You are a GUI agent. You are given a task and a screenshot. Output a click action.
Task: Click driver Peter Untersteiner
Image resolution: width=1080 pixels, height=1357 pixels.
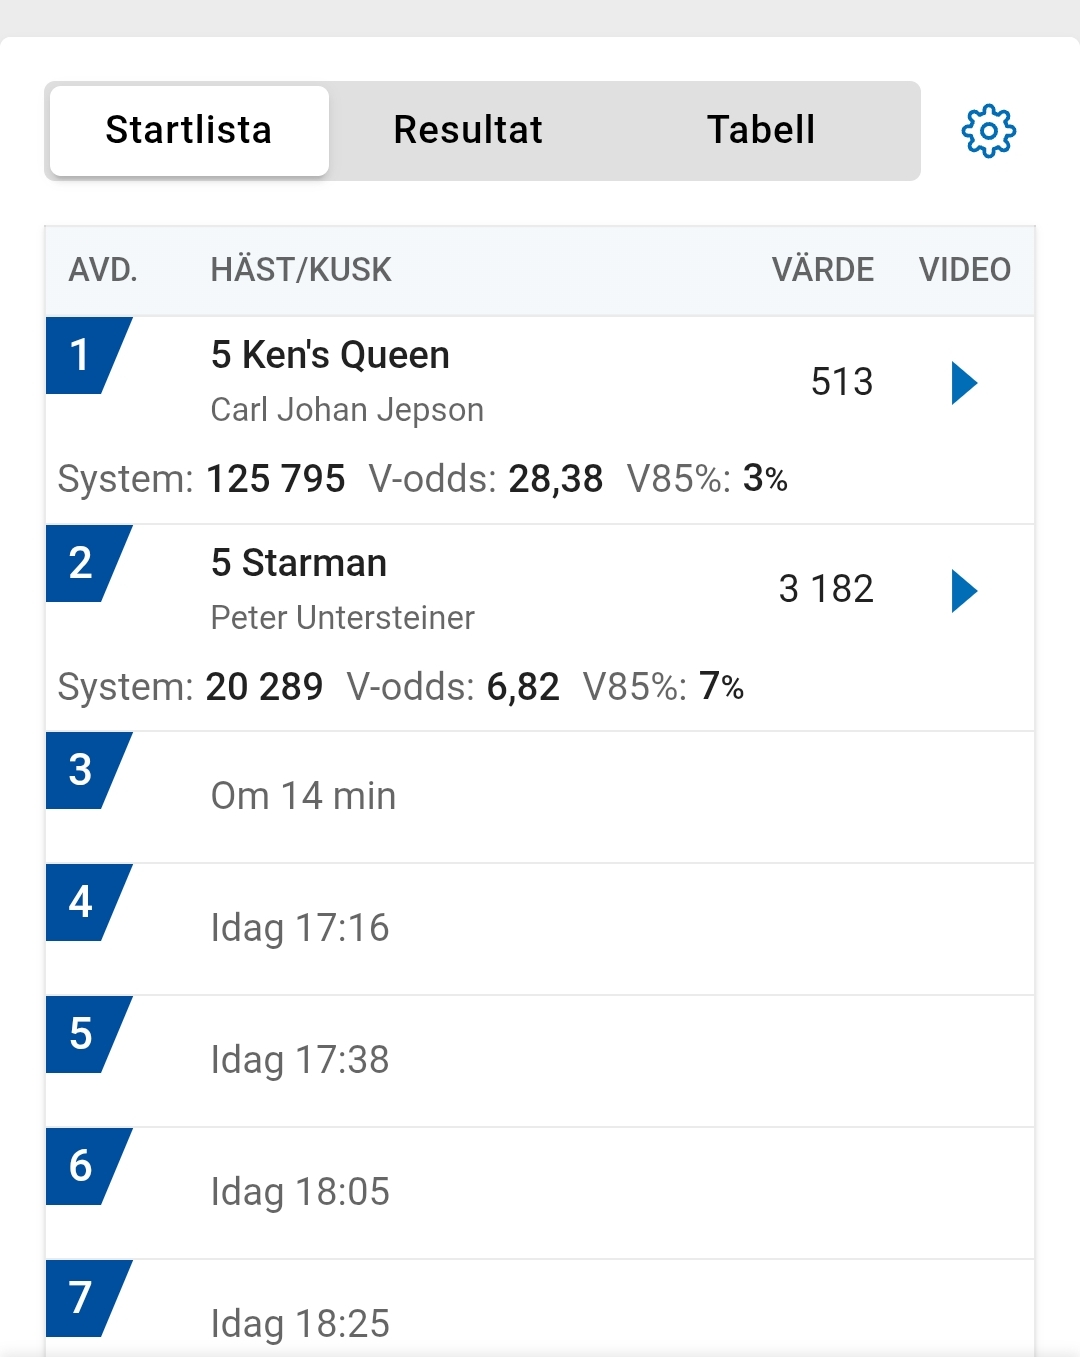[x=342, y=618]
